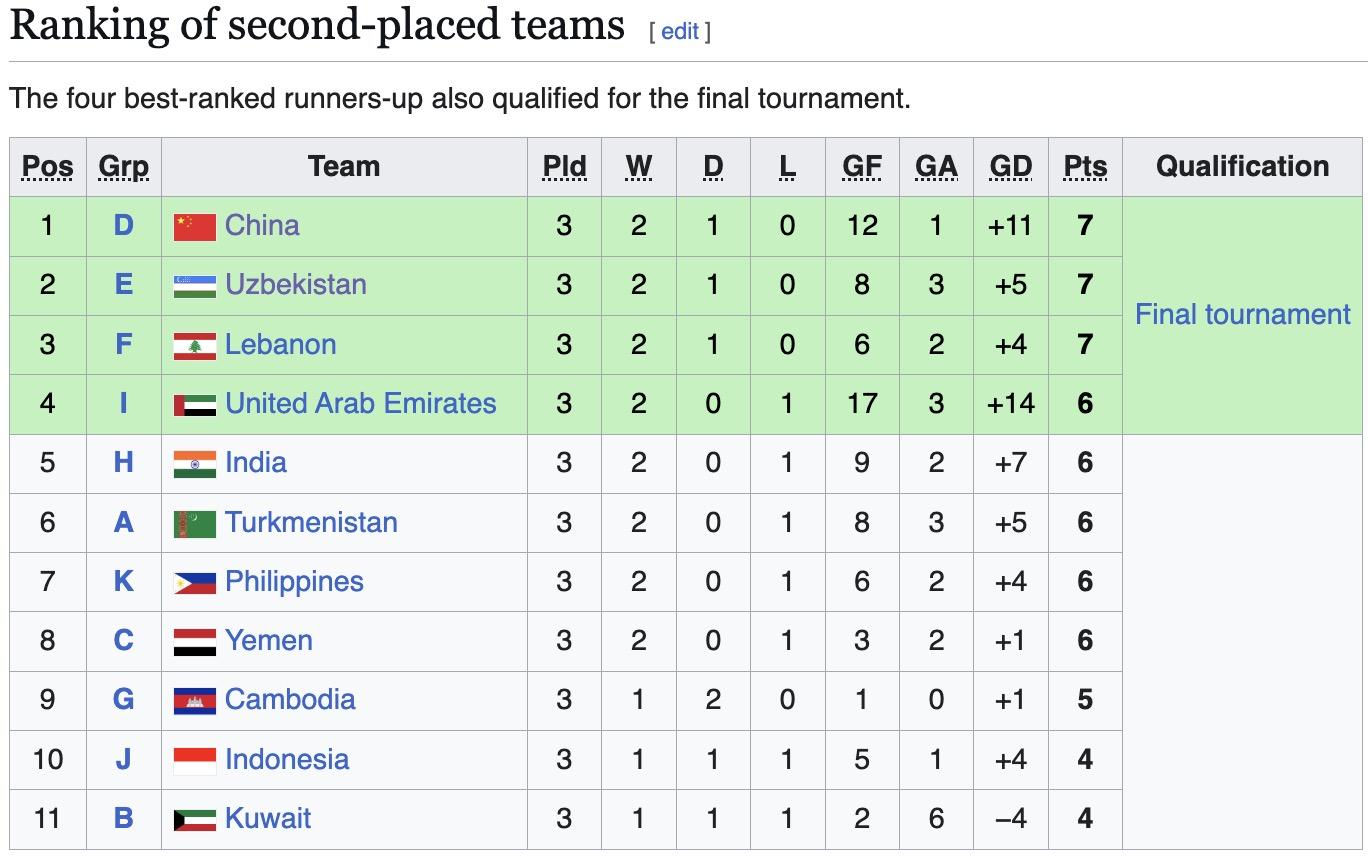Click the Turkmenistan flag icon

coord(194,523)
